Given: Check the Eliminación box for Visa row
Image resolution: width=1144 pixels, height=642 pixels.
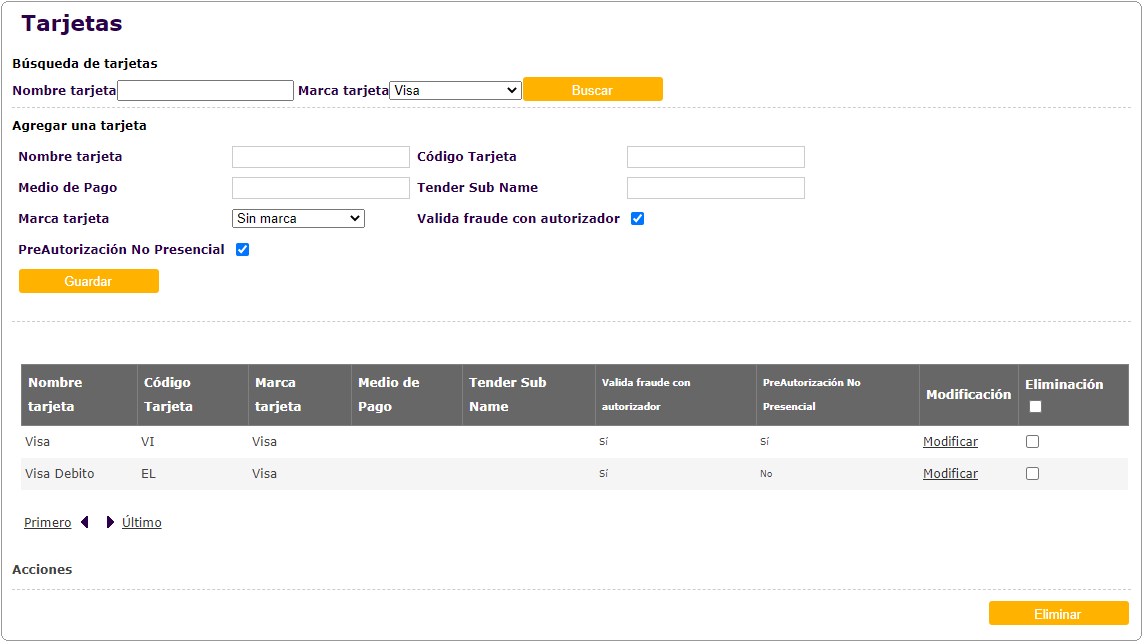Looking at the screenshot, I should 1033,441.
